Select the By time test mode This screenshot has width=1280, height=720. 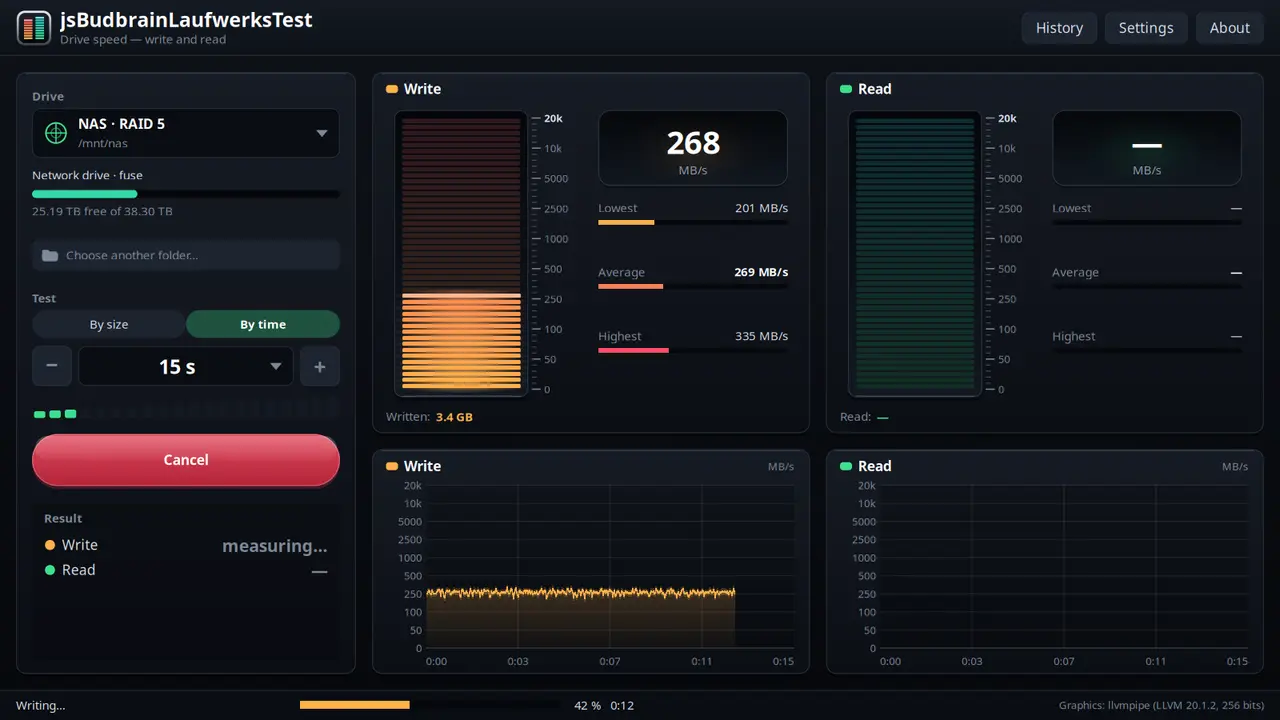(x=263, y=324)
